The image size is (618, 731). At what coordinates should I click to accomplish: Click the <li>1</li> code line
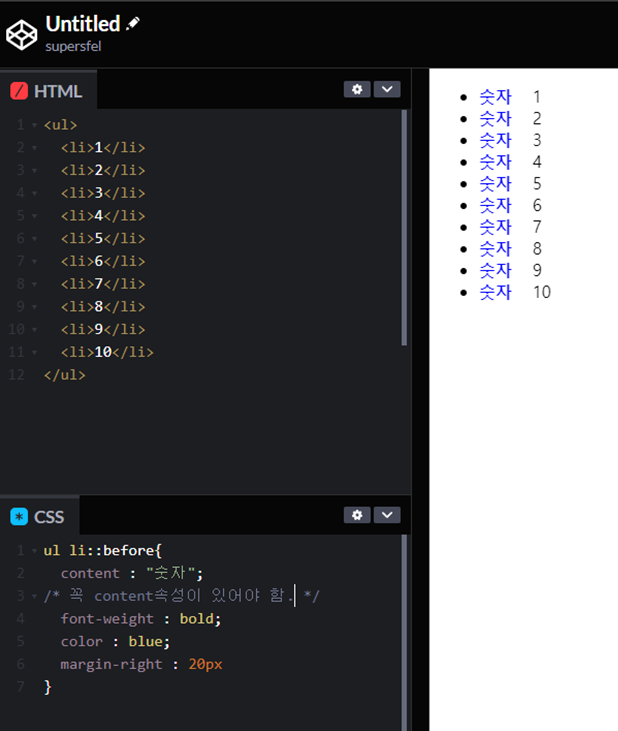point(103,147)
